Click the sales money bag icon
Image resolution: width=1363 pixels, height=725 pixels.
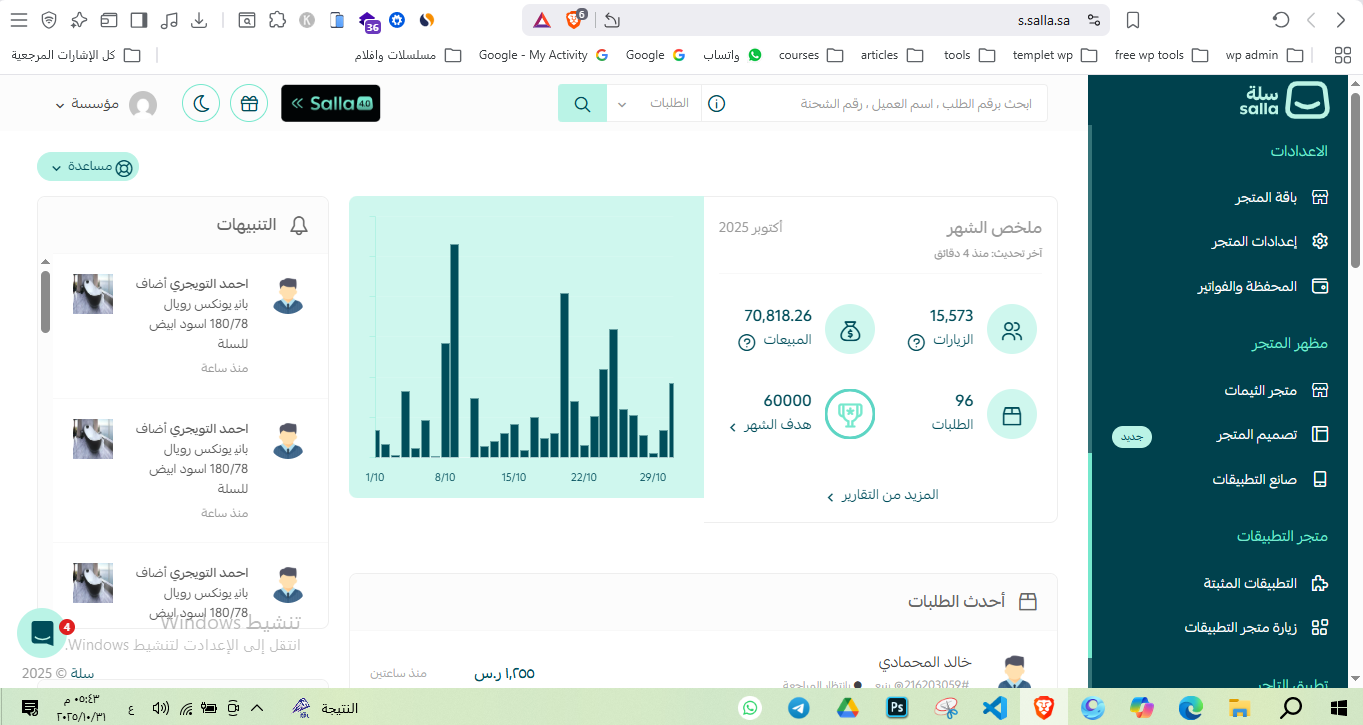[850, 329]
